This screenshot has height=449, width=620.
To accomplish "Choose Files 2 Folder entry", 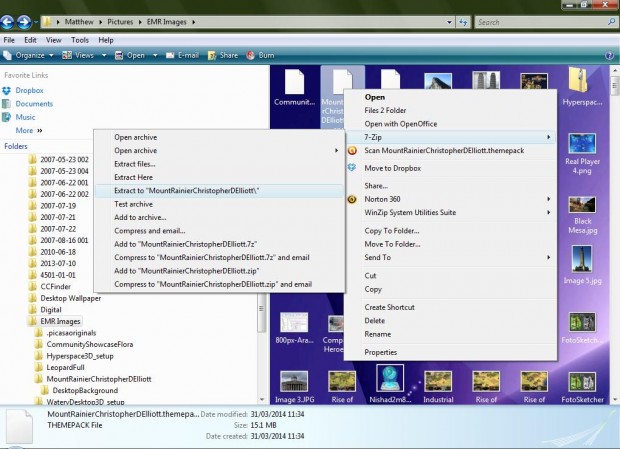I will 450,110.
